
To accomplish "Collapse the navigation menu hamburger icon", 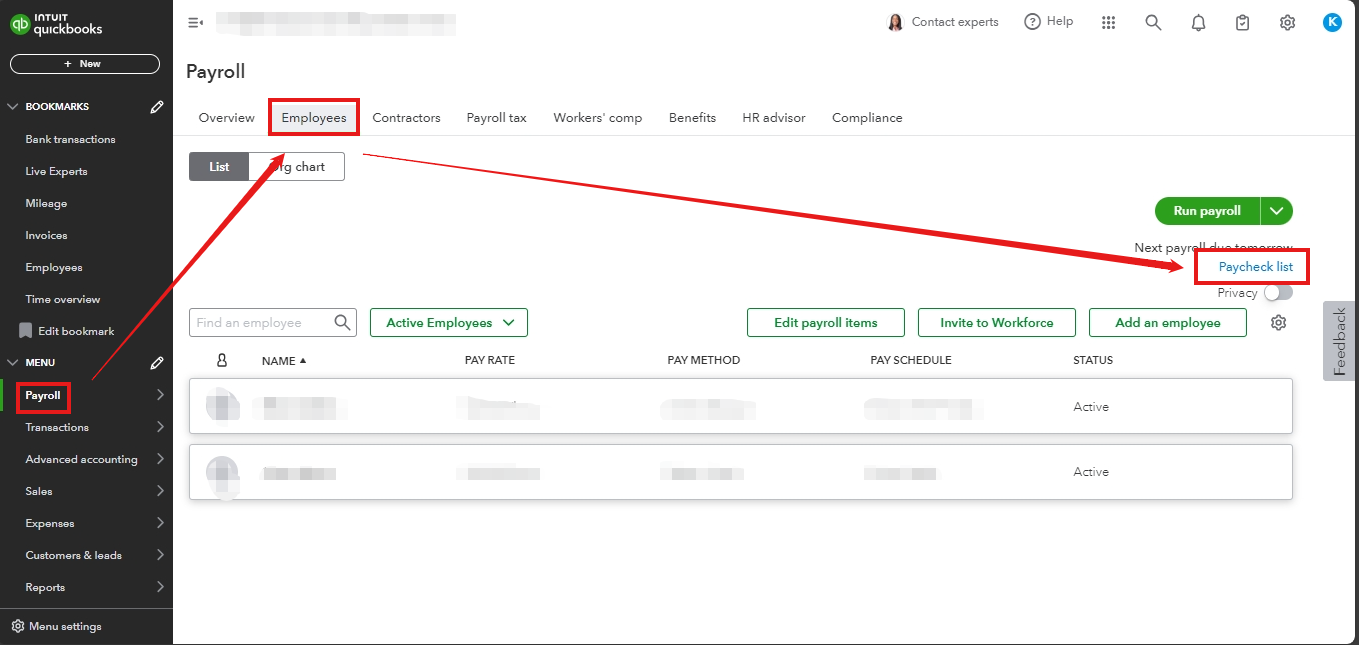I will [x=195, y=22].
